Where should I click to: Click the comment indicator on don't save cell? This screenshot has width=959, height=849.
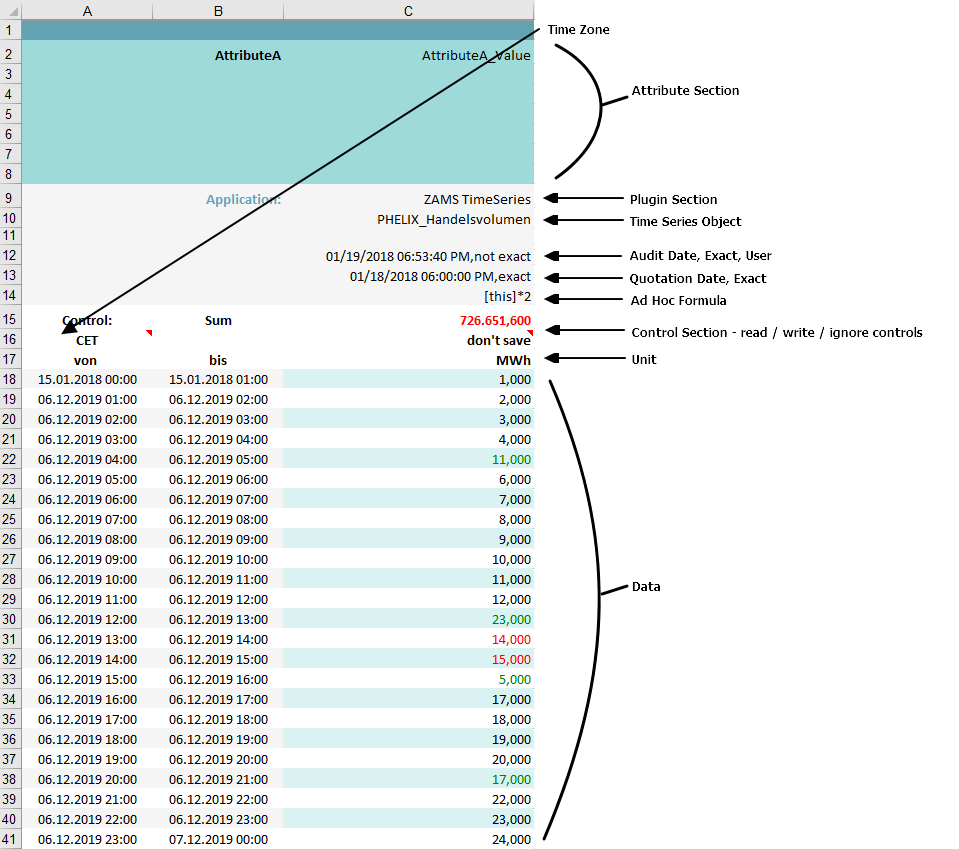point(530,333)
